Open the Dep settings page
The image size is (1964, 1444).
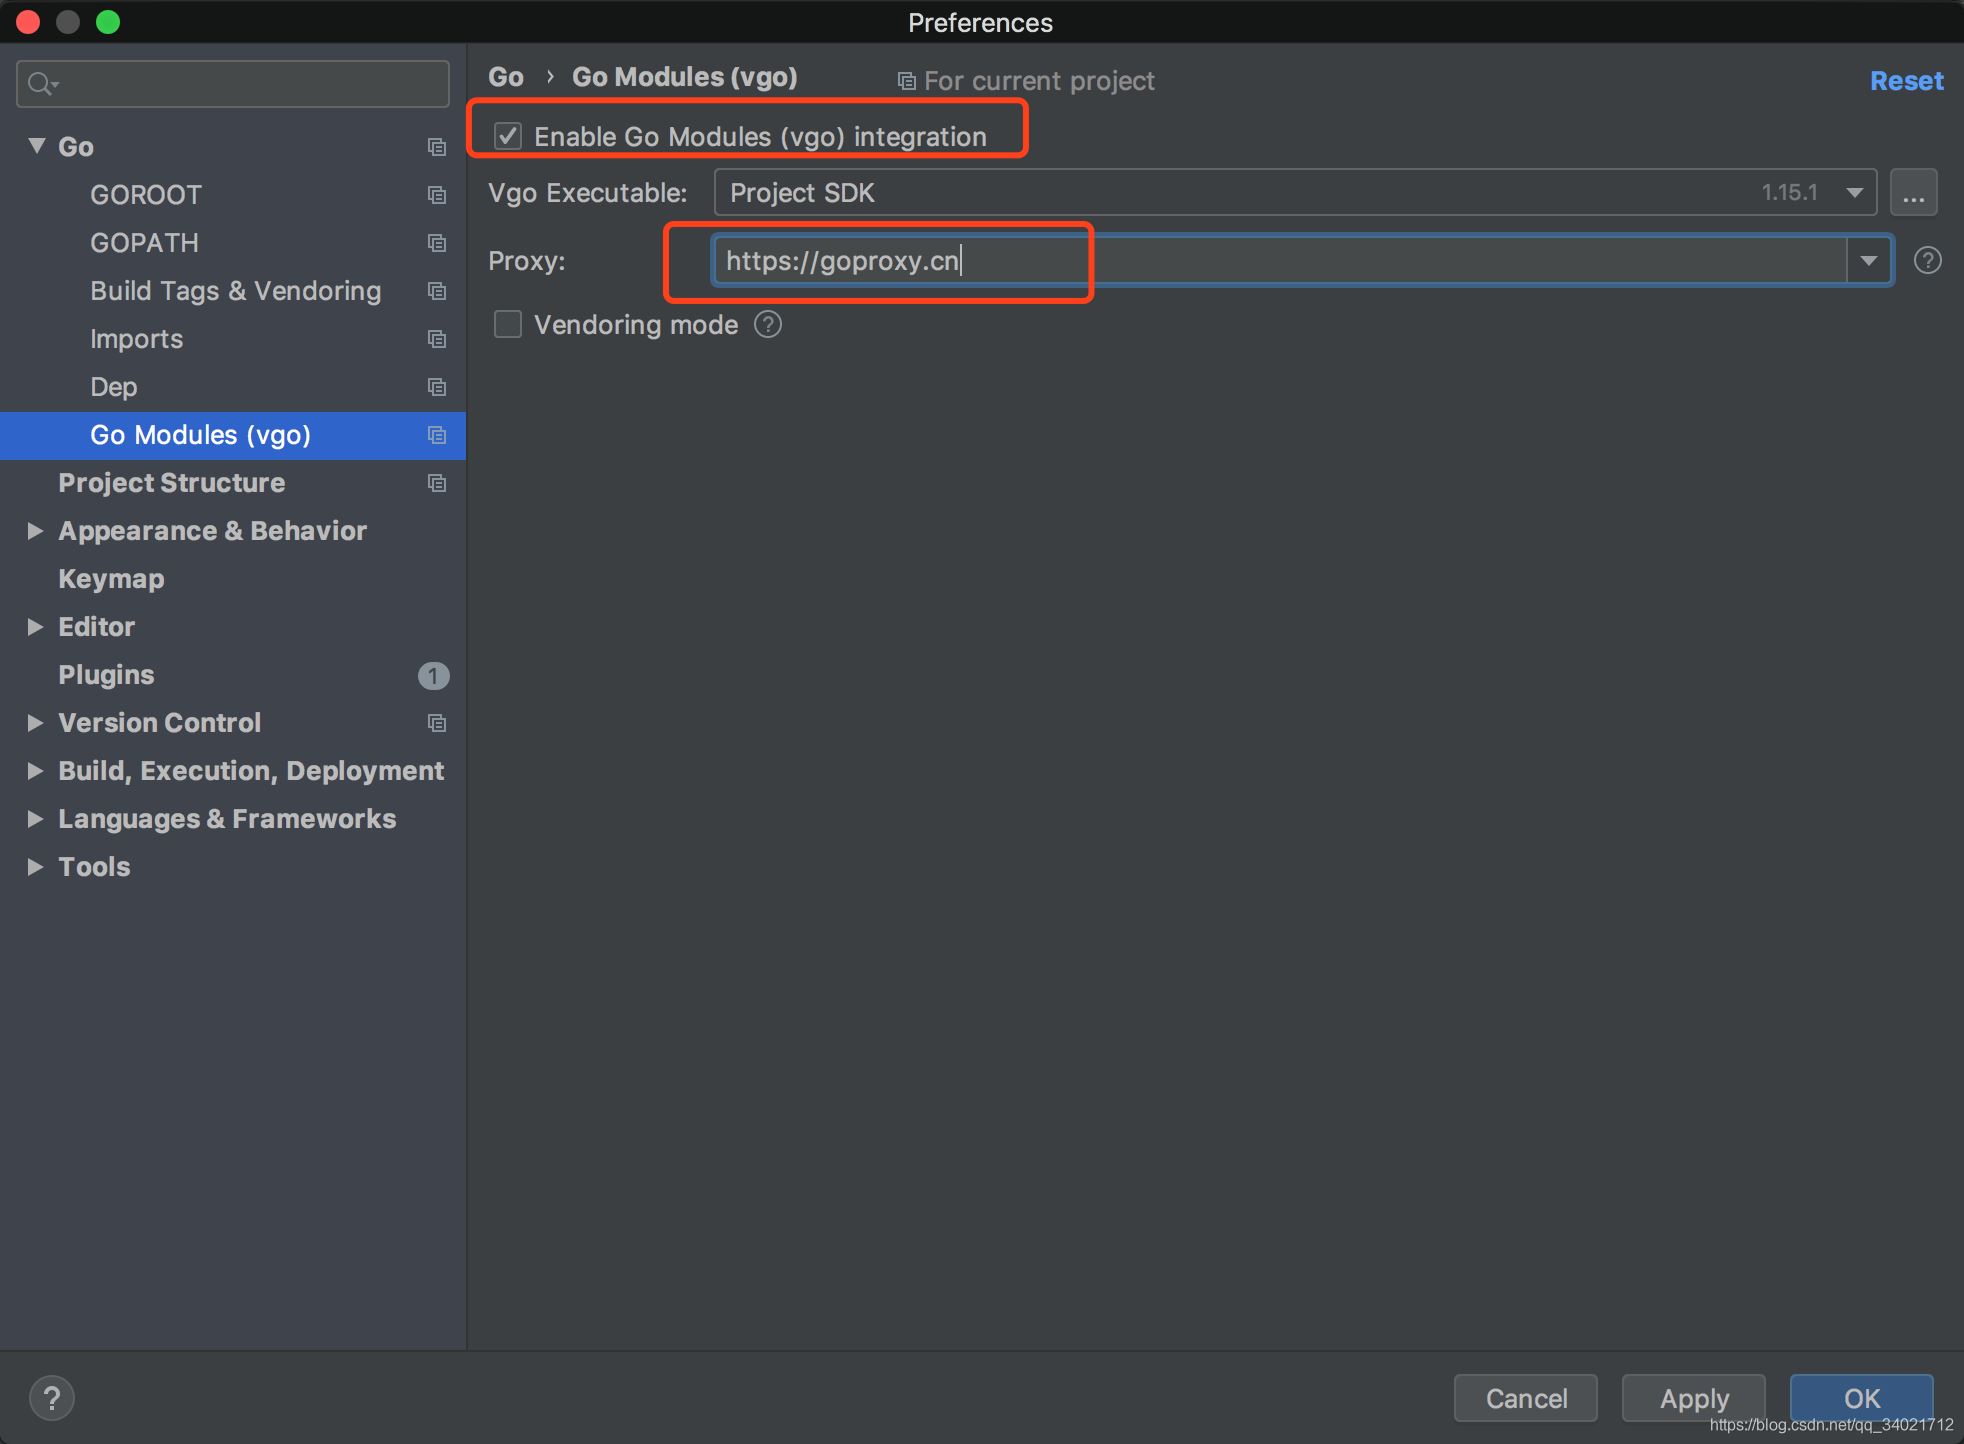114,387
